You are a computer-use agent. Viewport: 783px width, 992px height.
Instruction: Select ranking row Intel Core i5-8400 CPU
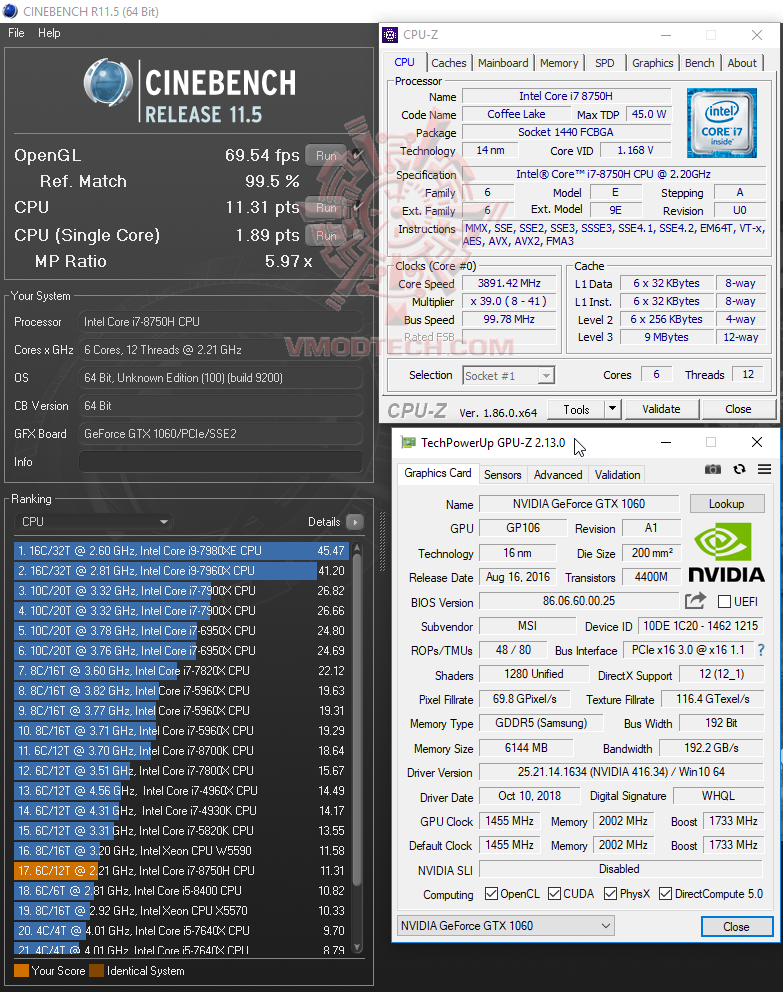click(x=181, y=890)
